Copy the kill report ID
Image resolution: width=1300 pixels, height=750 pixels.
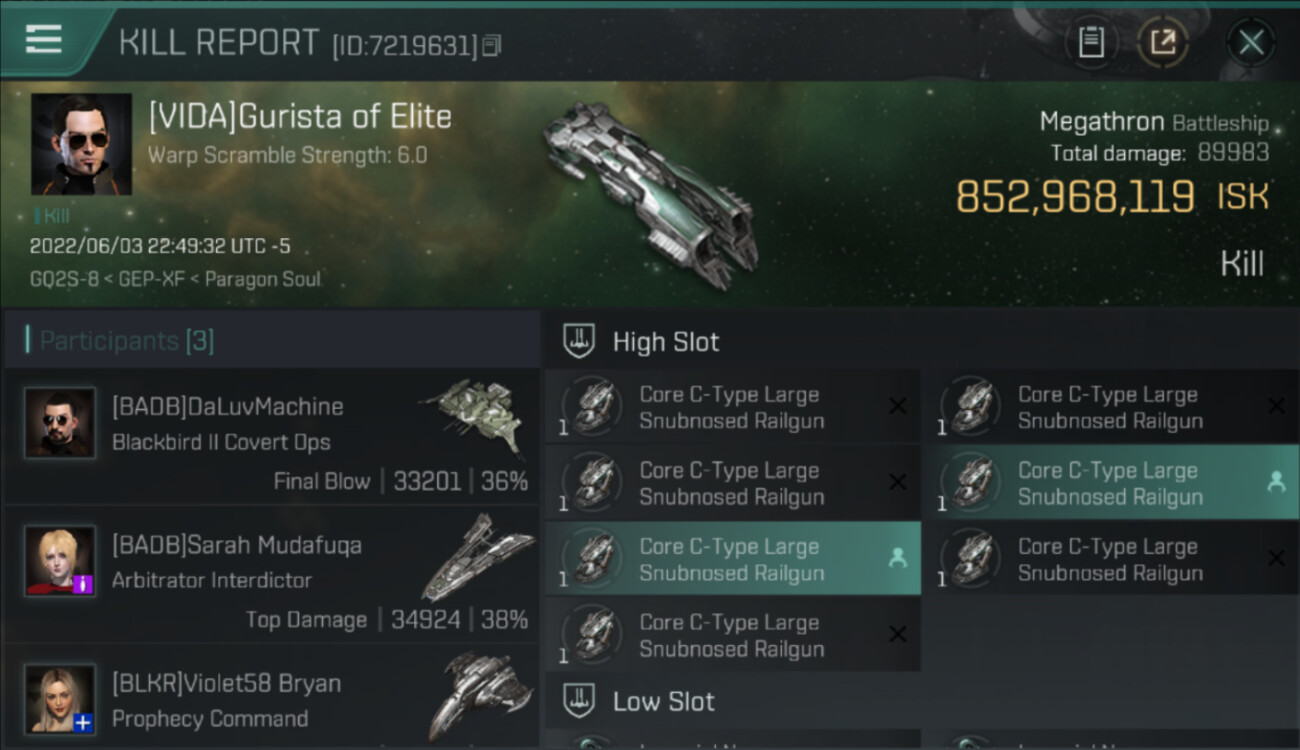(491, 46)
